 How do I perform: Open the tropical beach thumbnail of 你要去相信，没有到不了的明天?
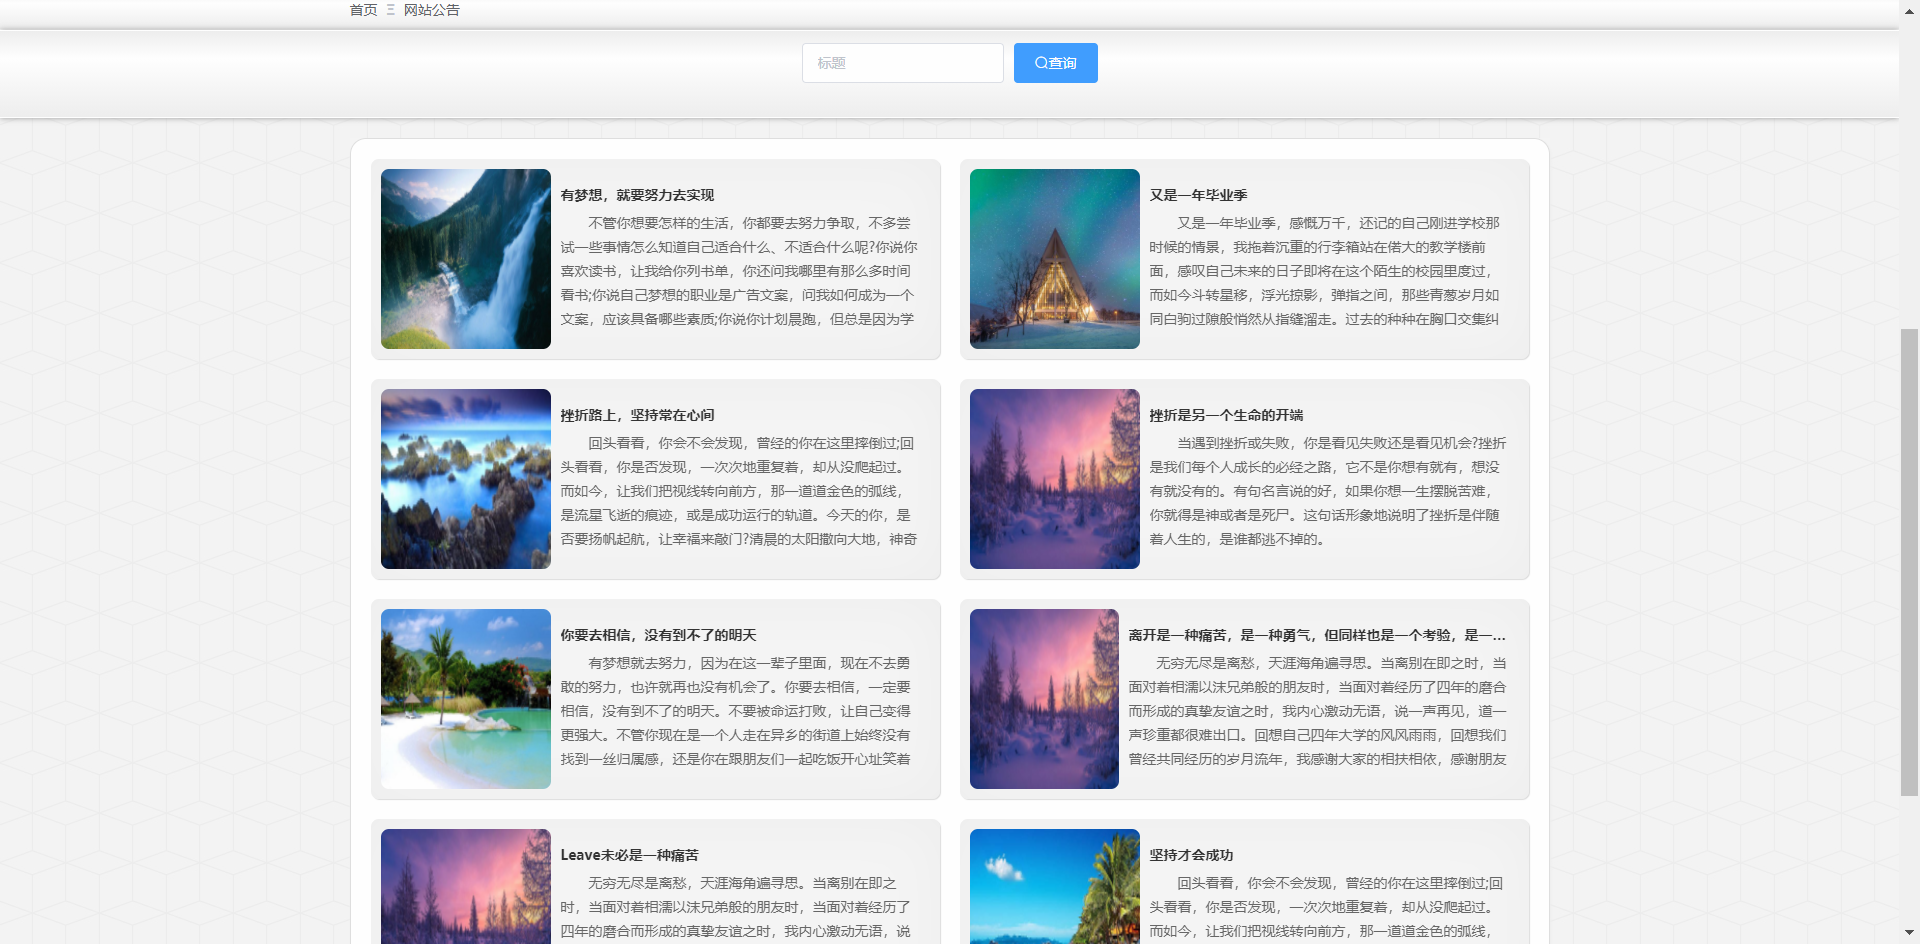click(466, 699)
